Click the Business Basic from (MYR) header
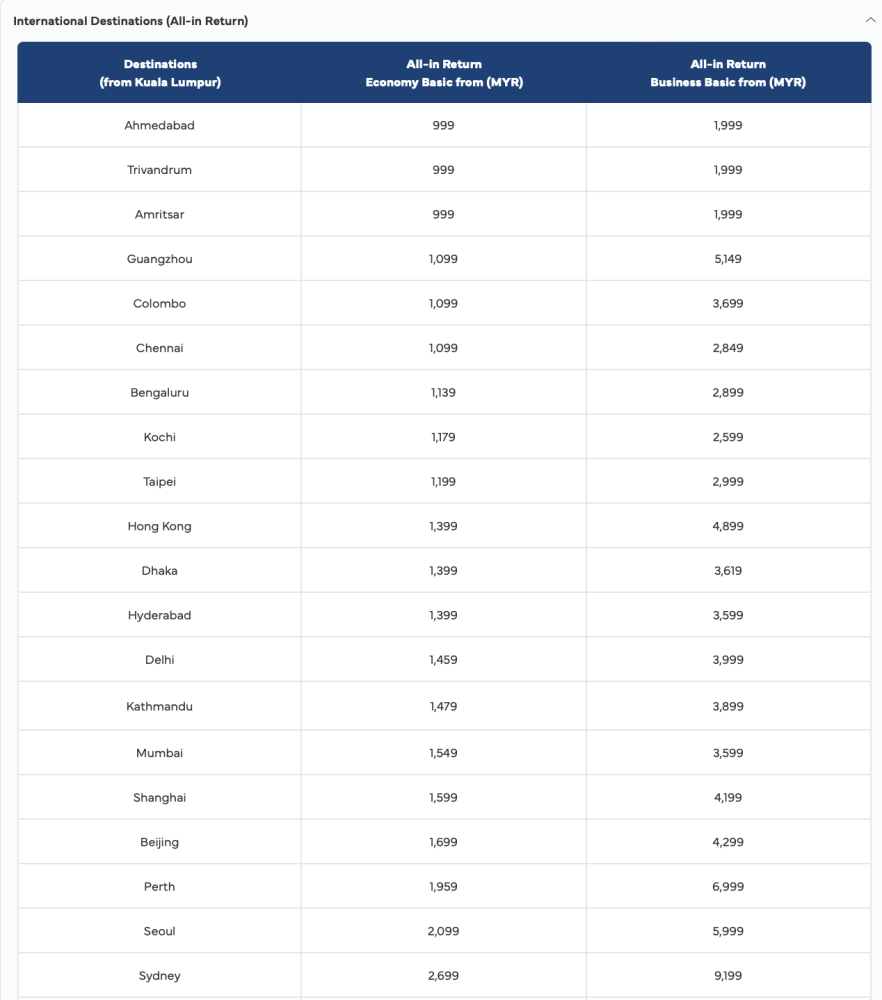Viewport: 882px width, 1000px height. click(x=728, y=73)
